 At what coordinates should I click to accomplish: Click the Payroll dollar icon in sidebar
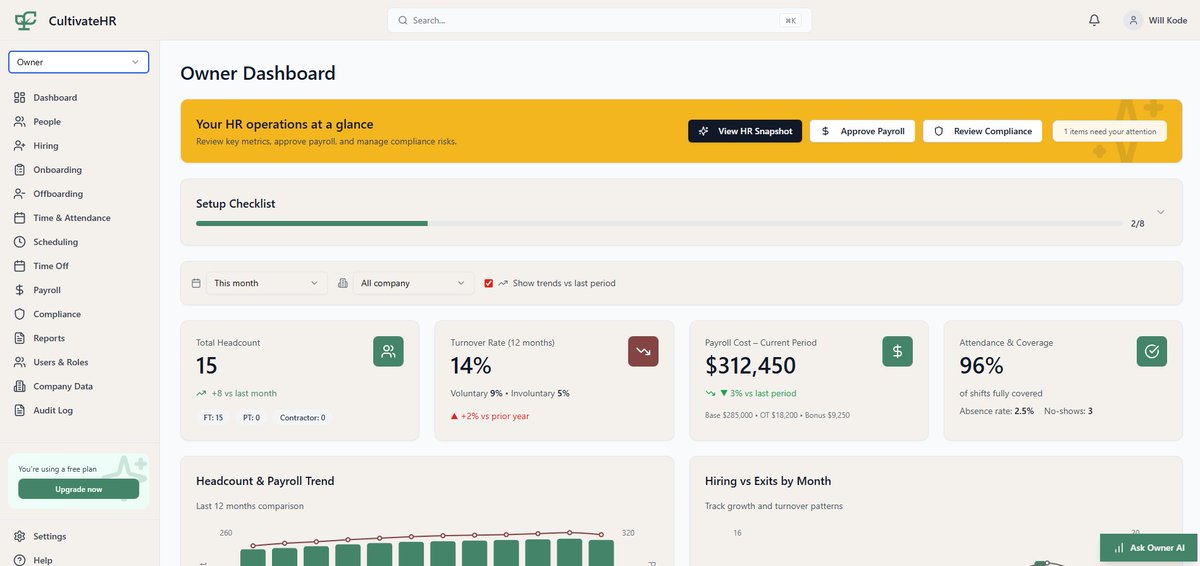[20, 290]
